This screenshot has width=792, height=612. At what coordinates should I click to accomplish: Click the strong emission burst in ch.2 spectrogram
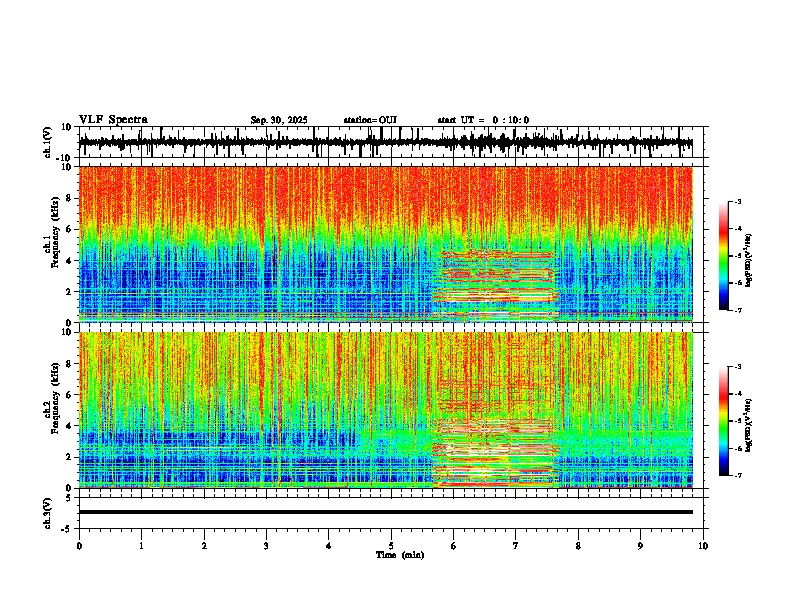coord(495,452)
